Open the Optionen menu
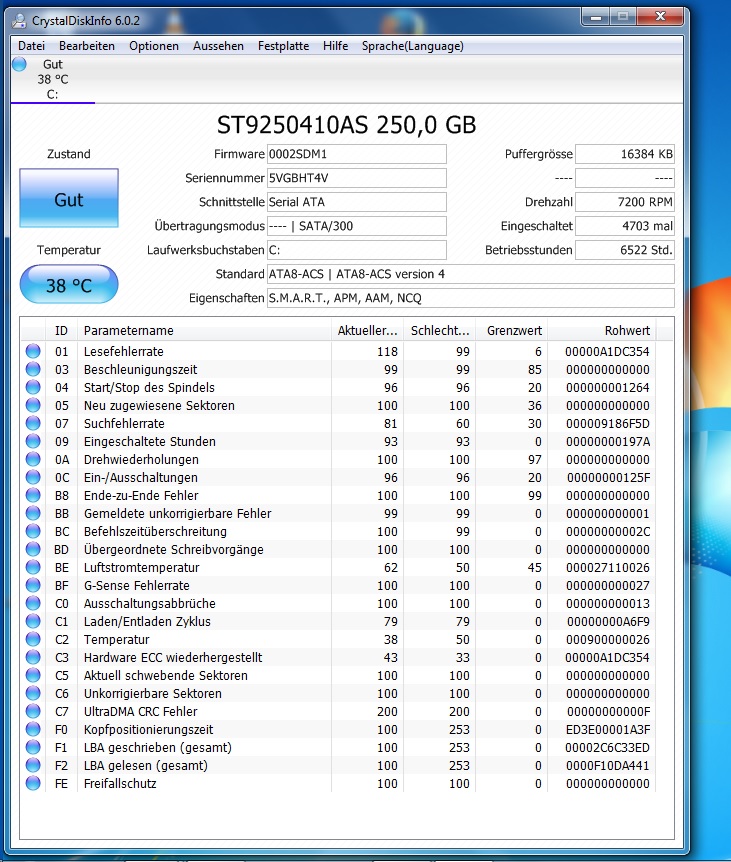The width and height of the screenshot is (731, 862). [154, 46]
